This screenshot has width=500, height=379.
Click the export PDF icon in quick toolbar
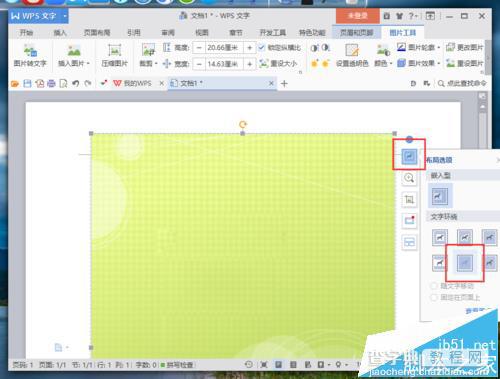pos(40,83)
